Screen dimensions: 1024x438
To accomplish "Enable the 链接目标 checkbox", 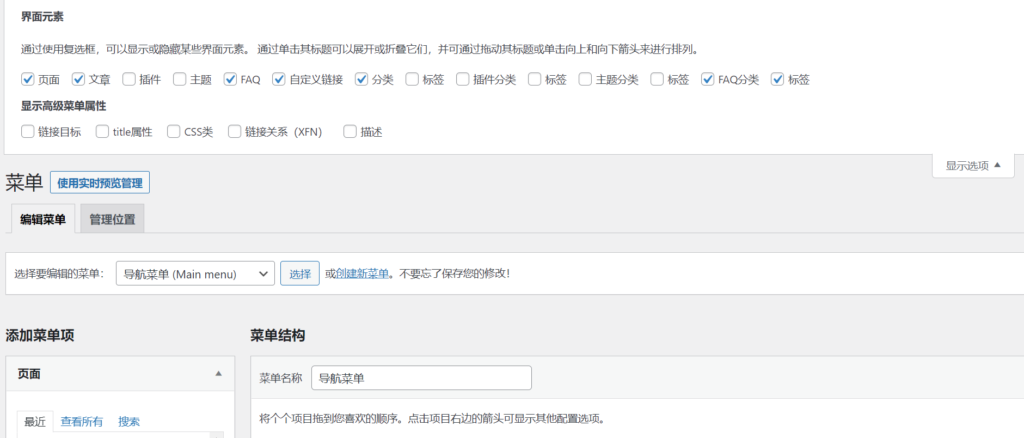I will click(28, 131).
